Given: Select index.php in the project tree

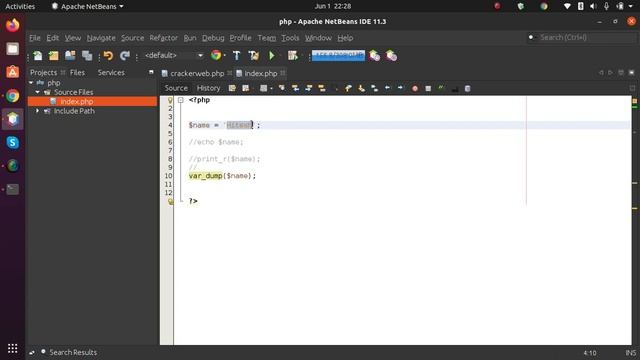Looking at the screenshot, I should tap(77, 102).
